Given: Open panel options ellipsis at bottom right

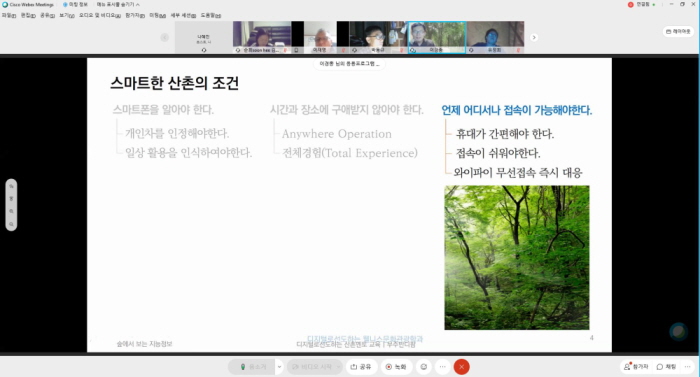Looking at the screenshot, I should (x=688, y=367).
